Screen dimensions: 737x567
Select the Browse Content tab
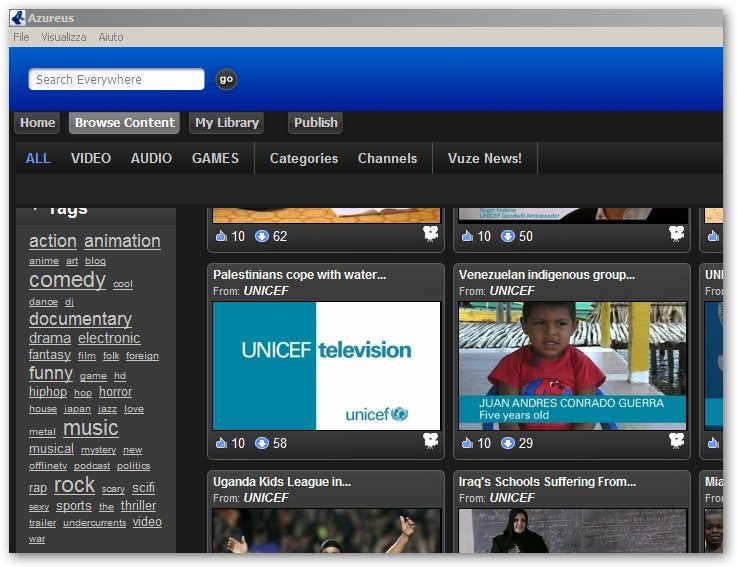pos(125,123)
